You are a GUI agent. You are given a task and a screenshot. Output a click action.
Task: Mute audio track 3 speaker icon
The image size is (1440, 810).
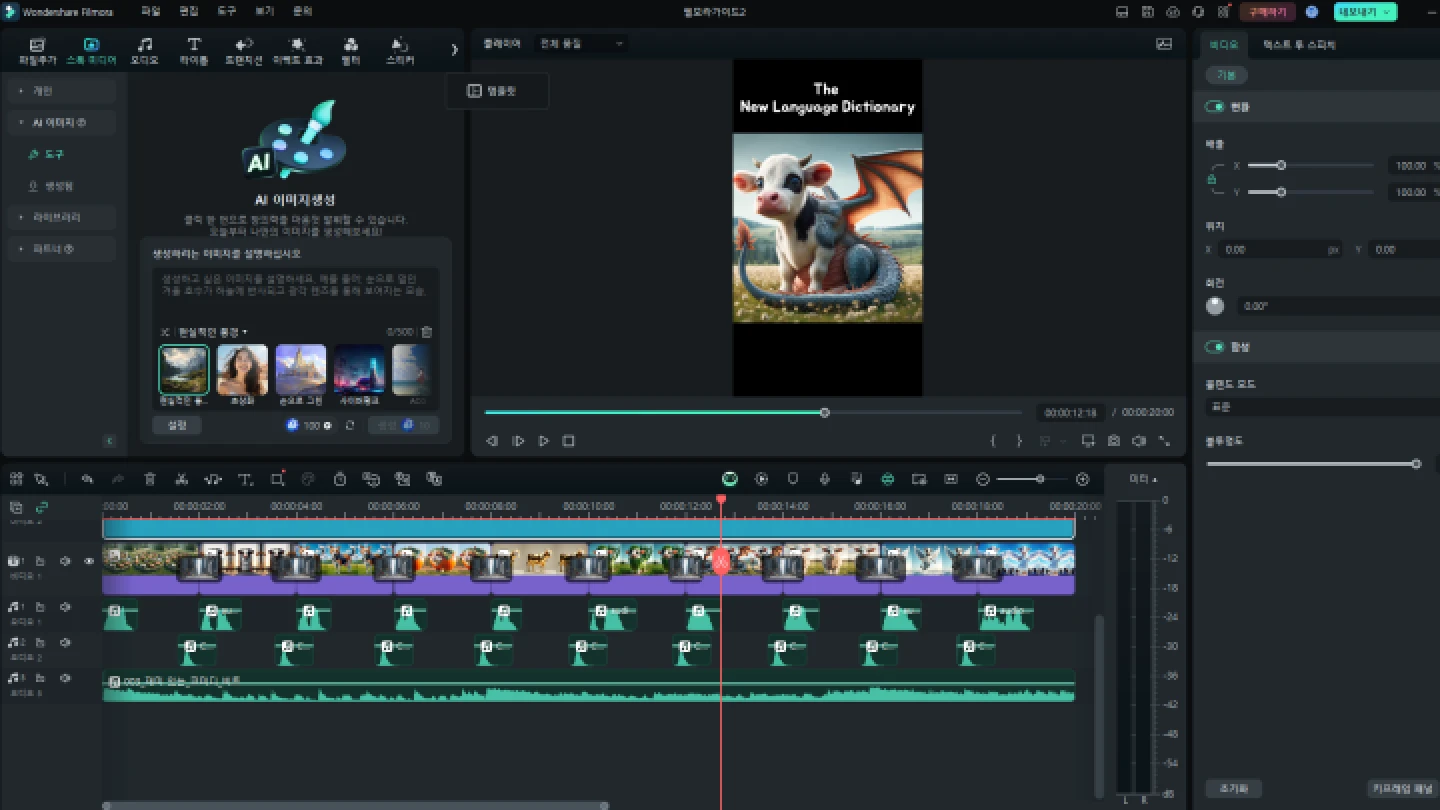tap(65, 679)
